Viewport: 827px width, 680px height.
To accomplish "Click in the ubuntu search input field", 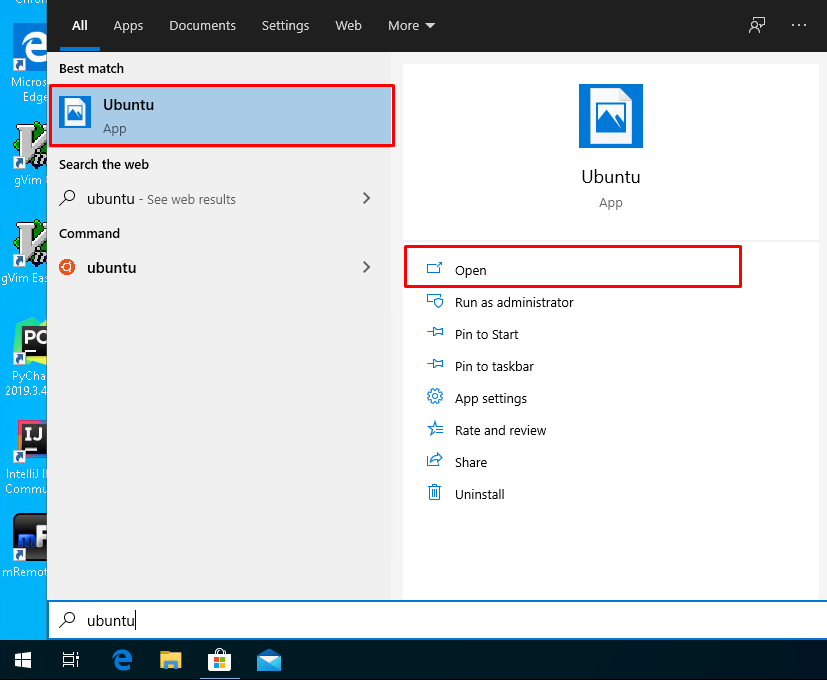I will 438,620.
